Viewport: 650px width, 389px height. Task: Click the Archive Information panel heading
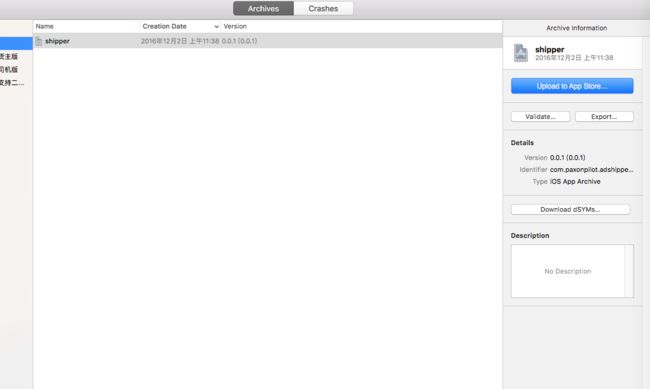[x=577, y=28]
